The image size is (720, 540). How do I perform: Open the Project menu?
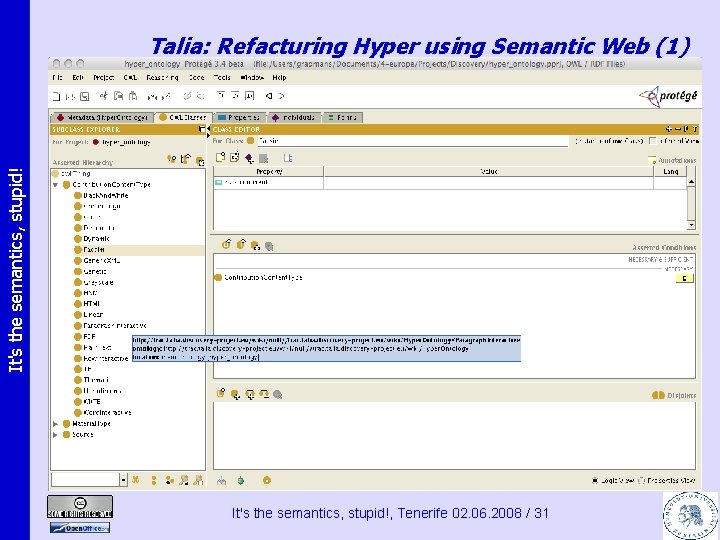click(104, 78)
